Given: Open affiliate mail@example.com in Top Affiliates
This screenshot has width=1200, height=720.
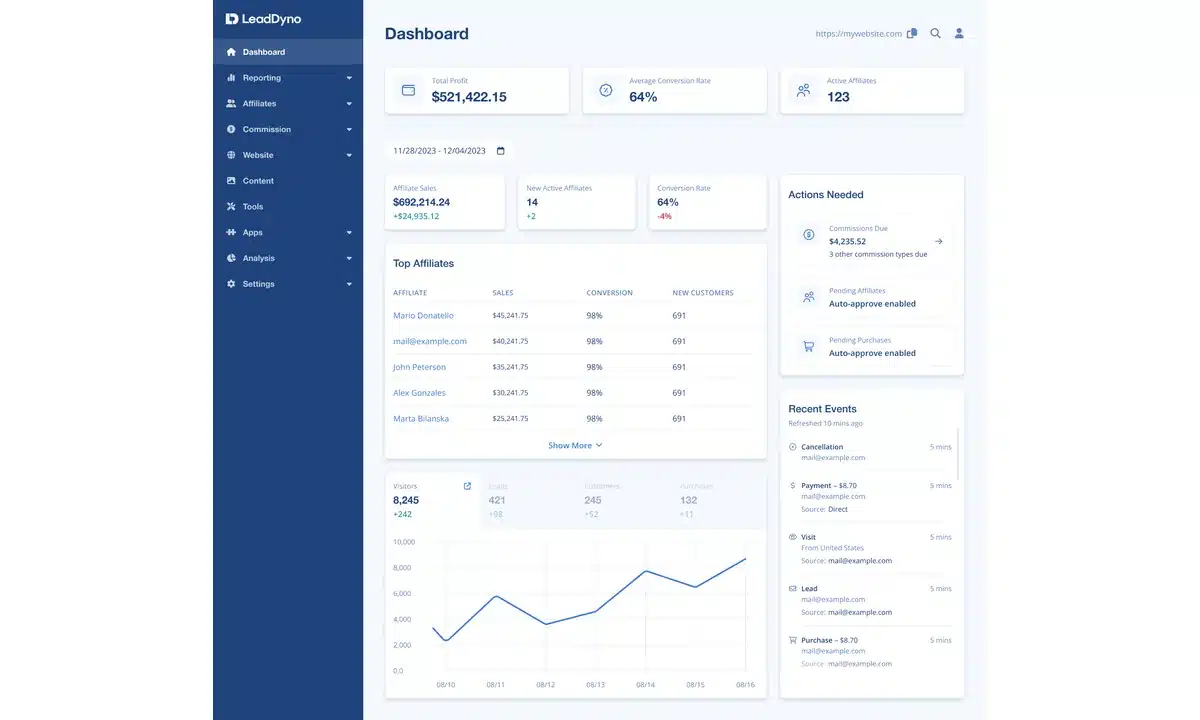Looking at the screenshot, I should pyautogui.click(x=430, y=341).
